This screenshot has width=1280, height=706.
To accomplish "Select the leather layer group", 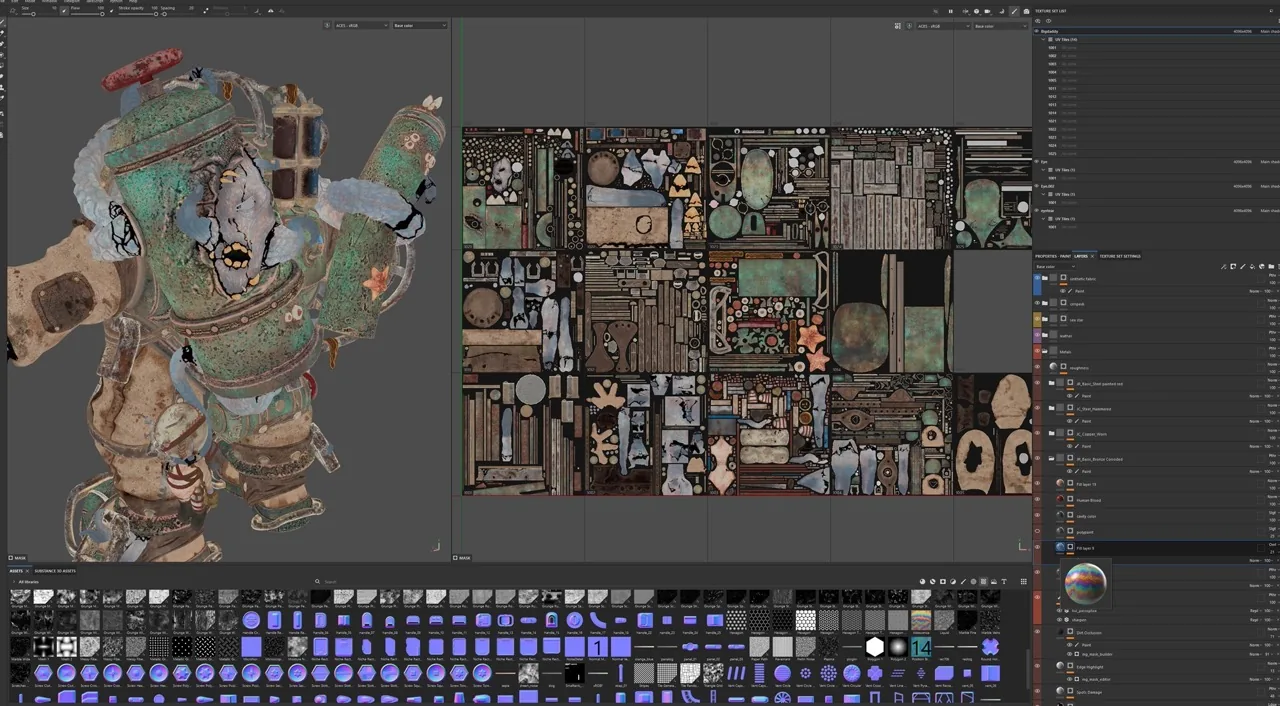I will click(x=1156, y=335).
